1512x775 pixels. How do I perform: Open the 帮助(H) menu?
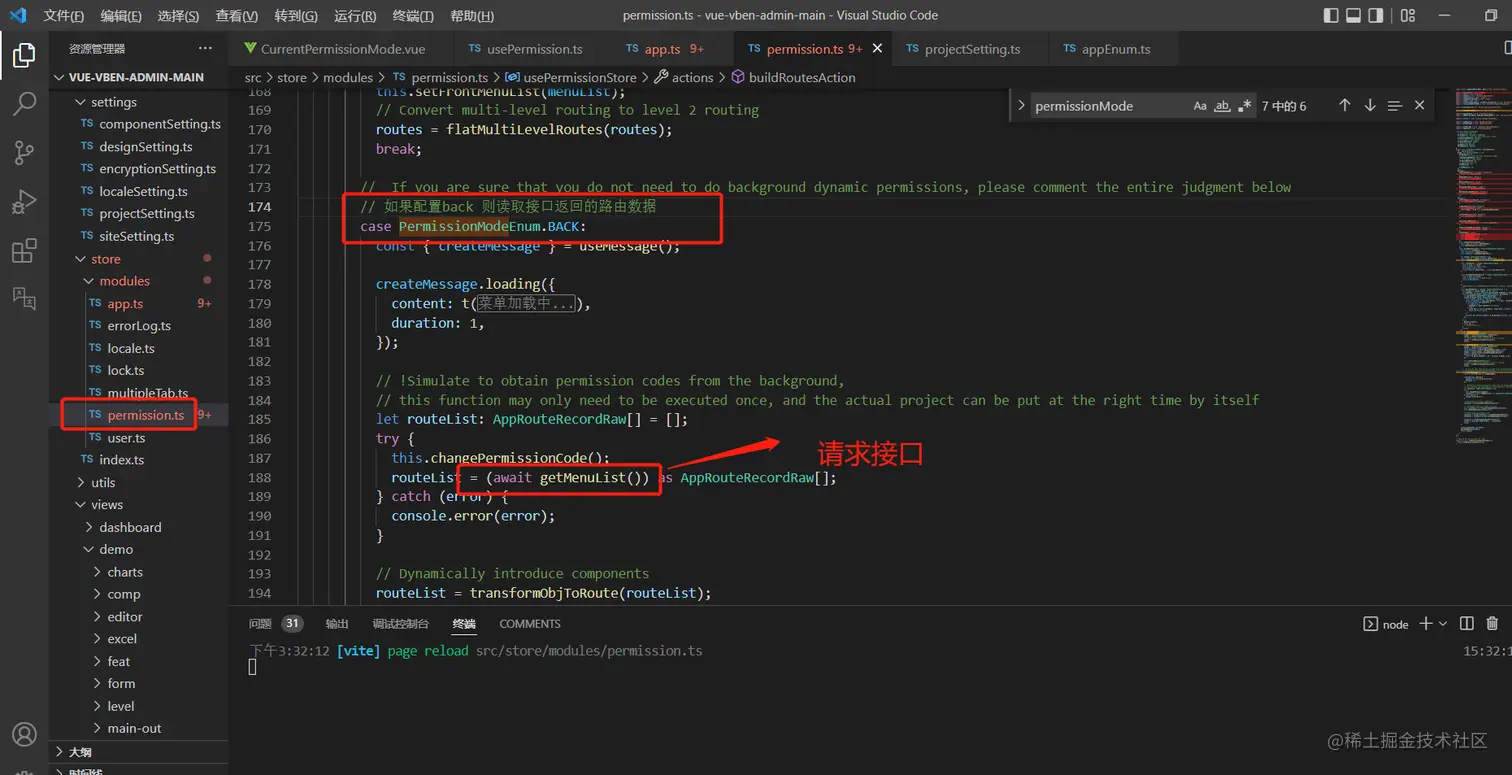pos(472,16)
